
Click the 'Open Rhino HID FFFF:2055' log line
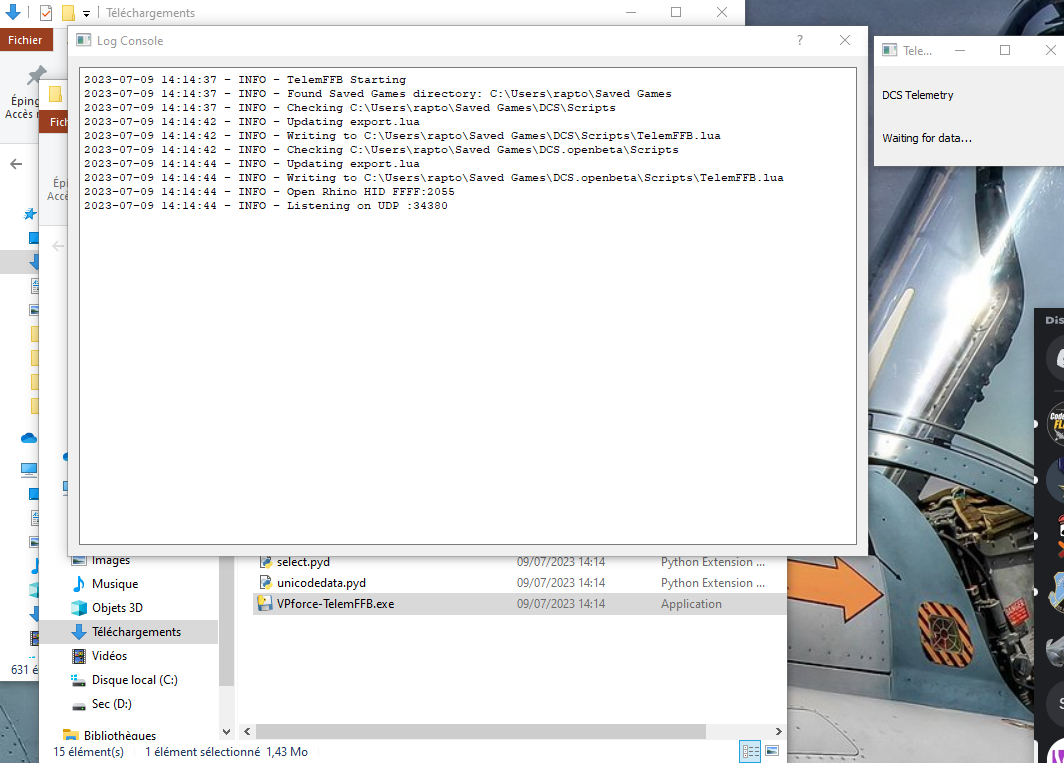[x=269, y=191]
